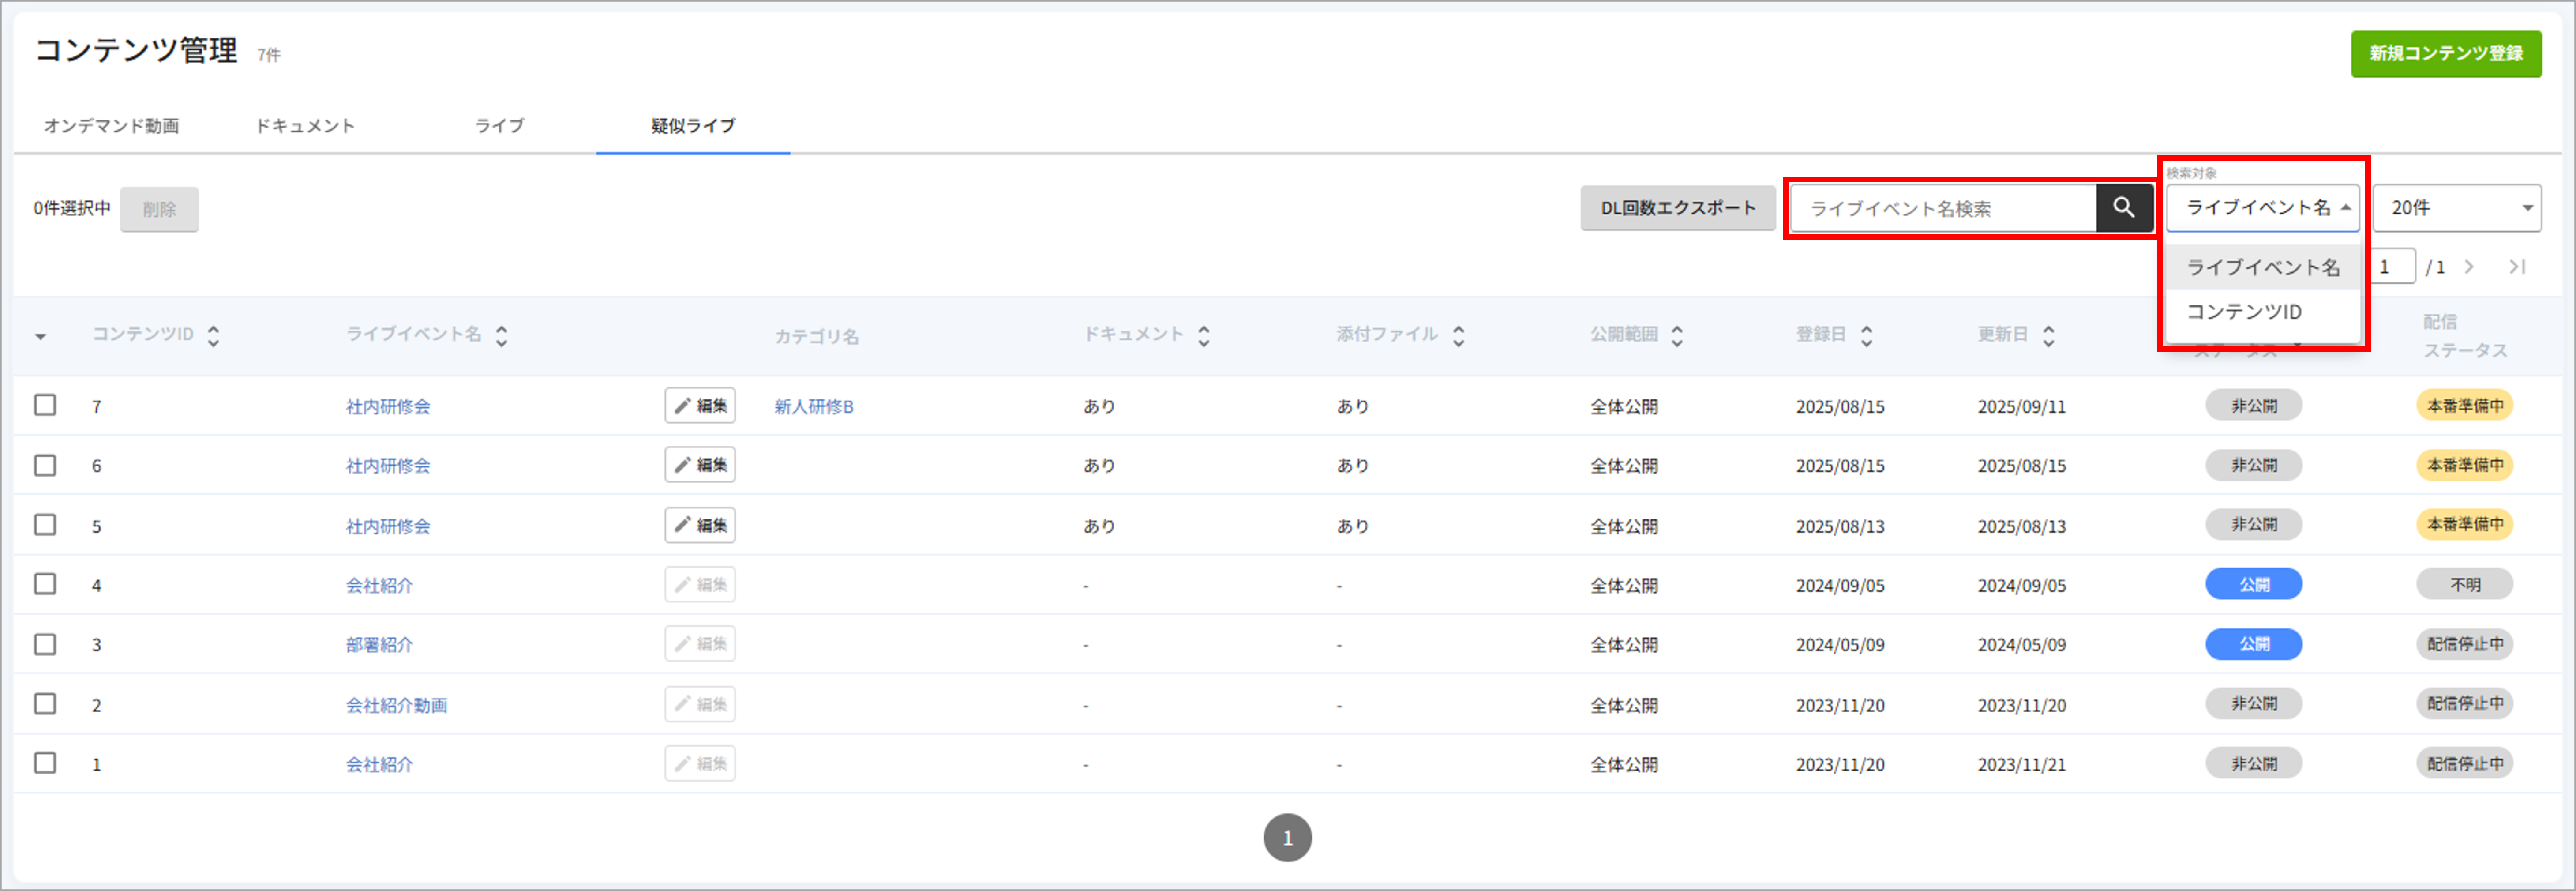Click disabled 編集 button for ID 1
Image resolution: width=2576 pixels, height=891 pixels.
(x=700, y=763)
